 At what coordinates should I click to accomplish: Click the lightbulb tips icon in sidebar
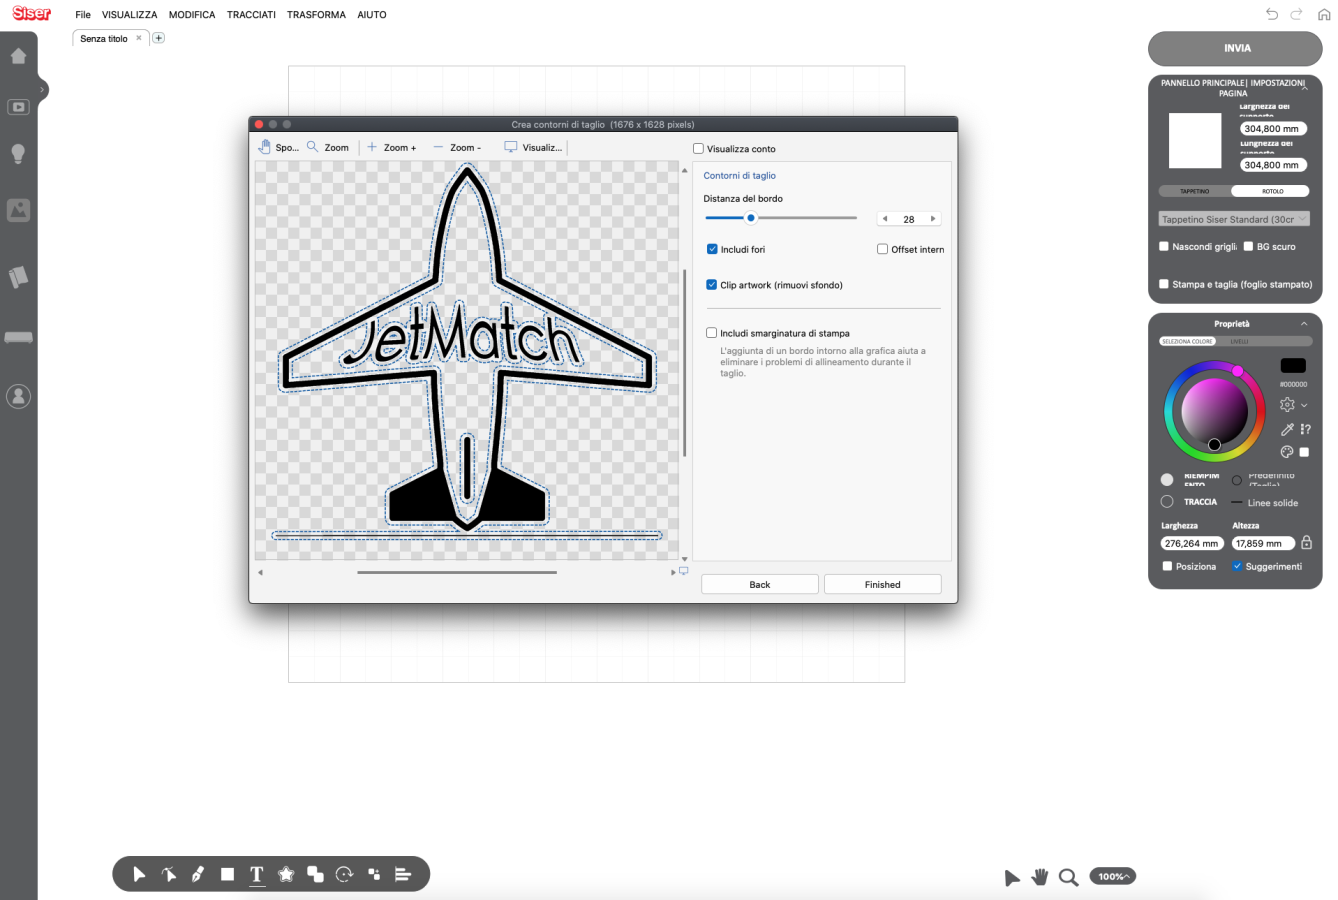(x=18, y=154)
